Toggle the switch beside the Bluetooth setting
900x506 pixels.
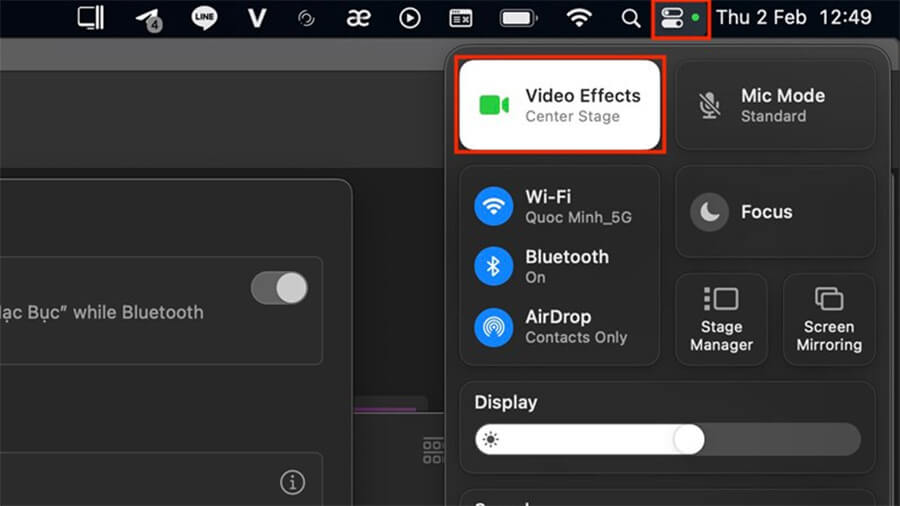279,288
